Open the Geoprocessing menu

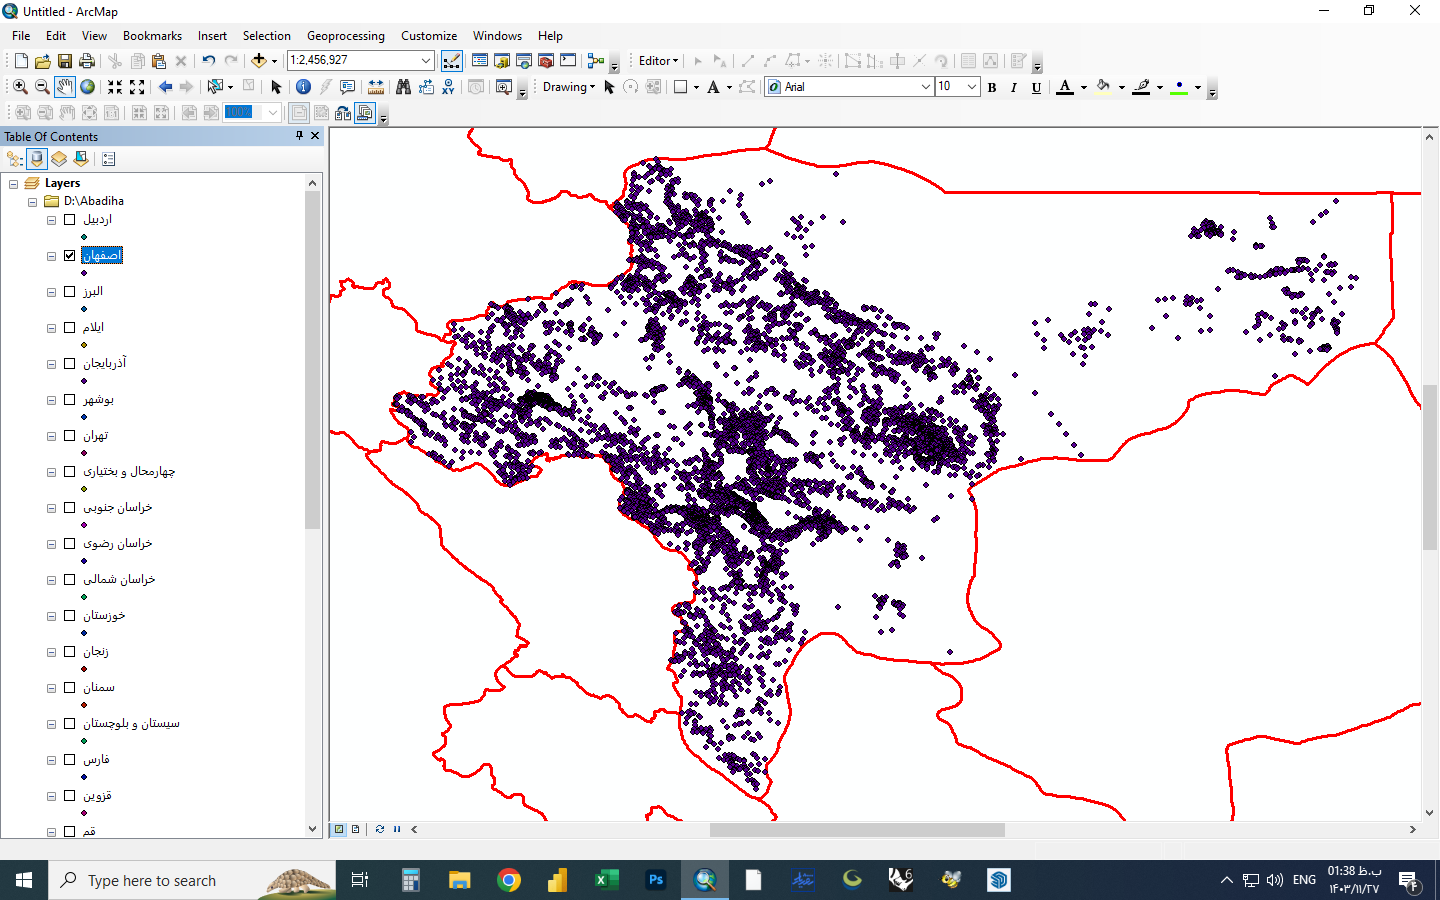(345, 36)
